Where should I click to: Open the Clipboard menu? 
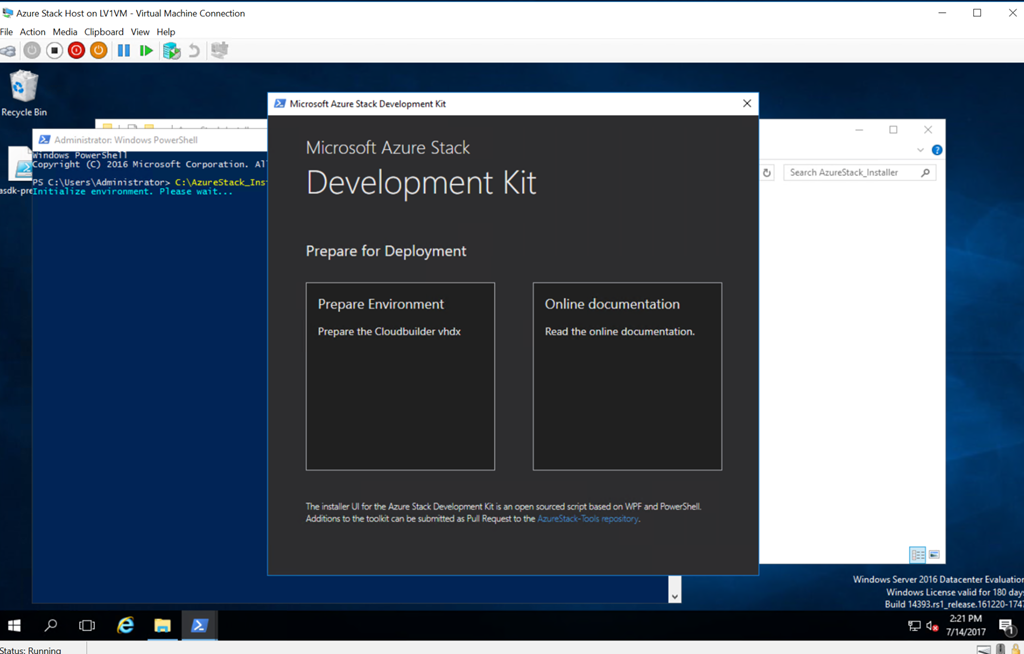click(104, 32)
